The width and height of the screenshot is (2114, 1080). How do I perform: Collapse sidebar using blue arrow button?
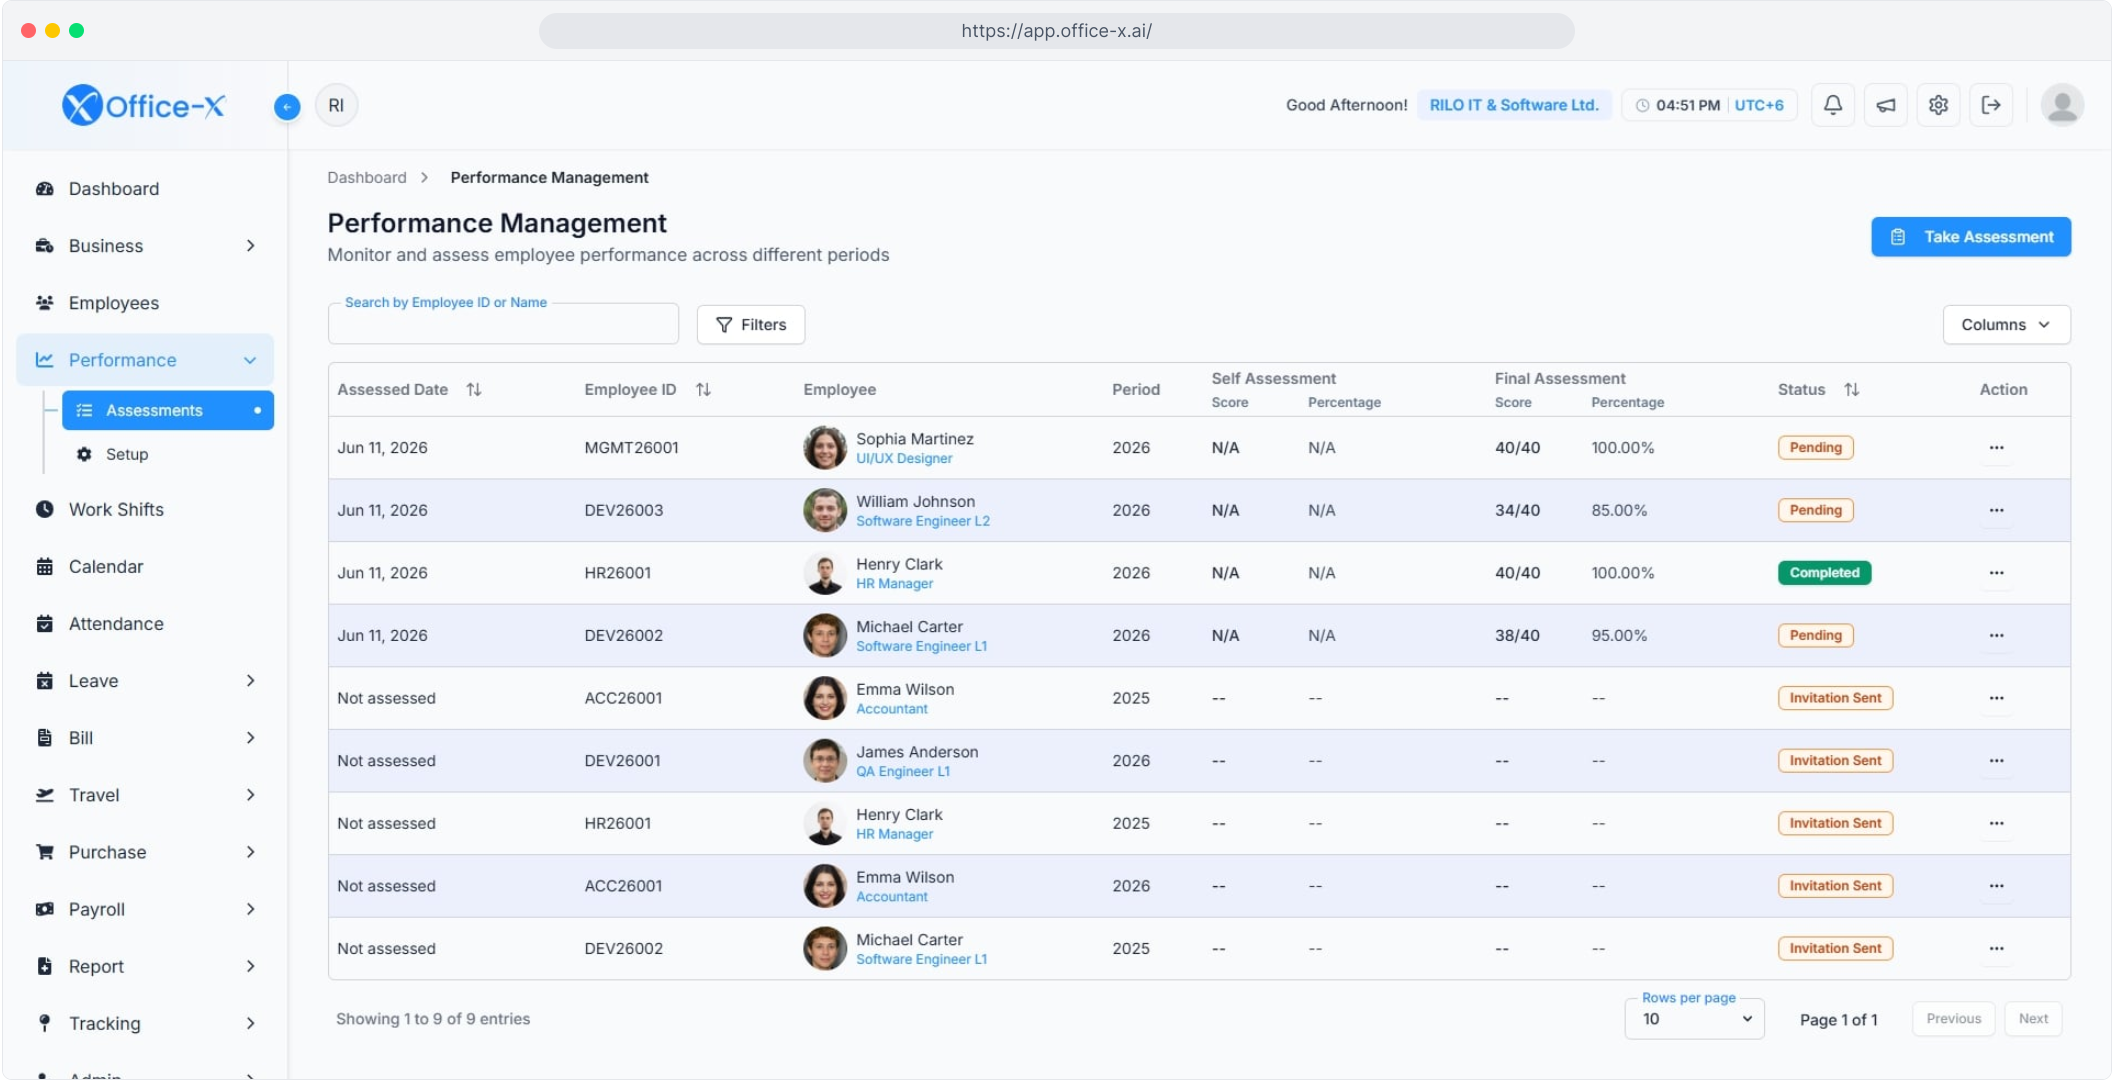pyautogui.click(x=287, y=106)
